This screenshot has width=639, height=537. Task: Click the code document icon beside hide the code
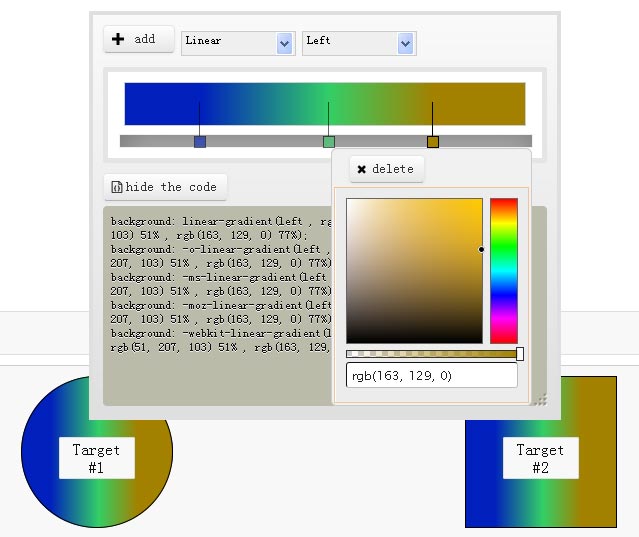pos(116,187)
